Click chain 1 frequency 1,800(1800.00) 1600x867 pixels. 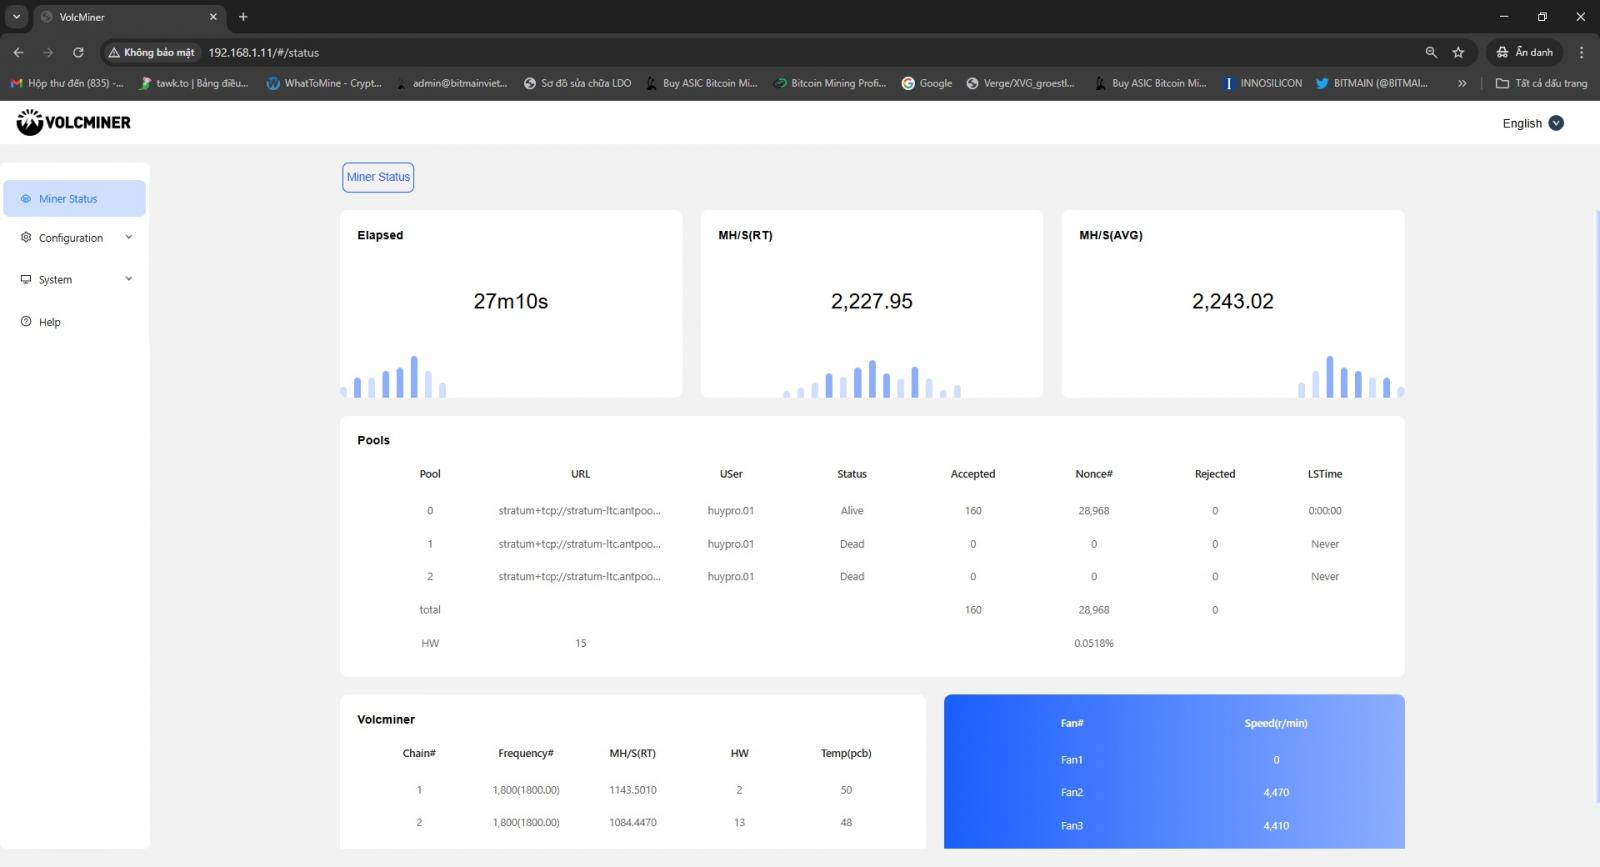pyautogui.click(x=526, y=790)
